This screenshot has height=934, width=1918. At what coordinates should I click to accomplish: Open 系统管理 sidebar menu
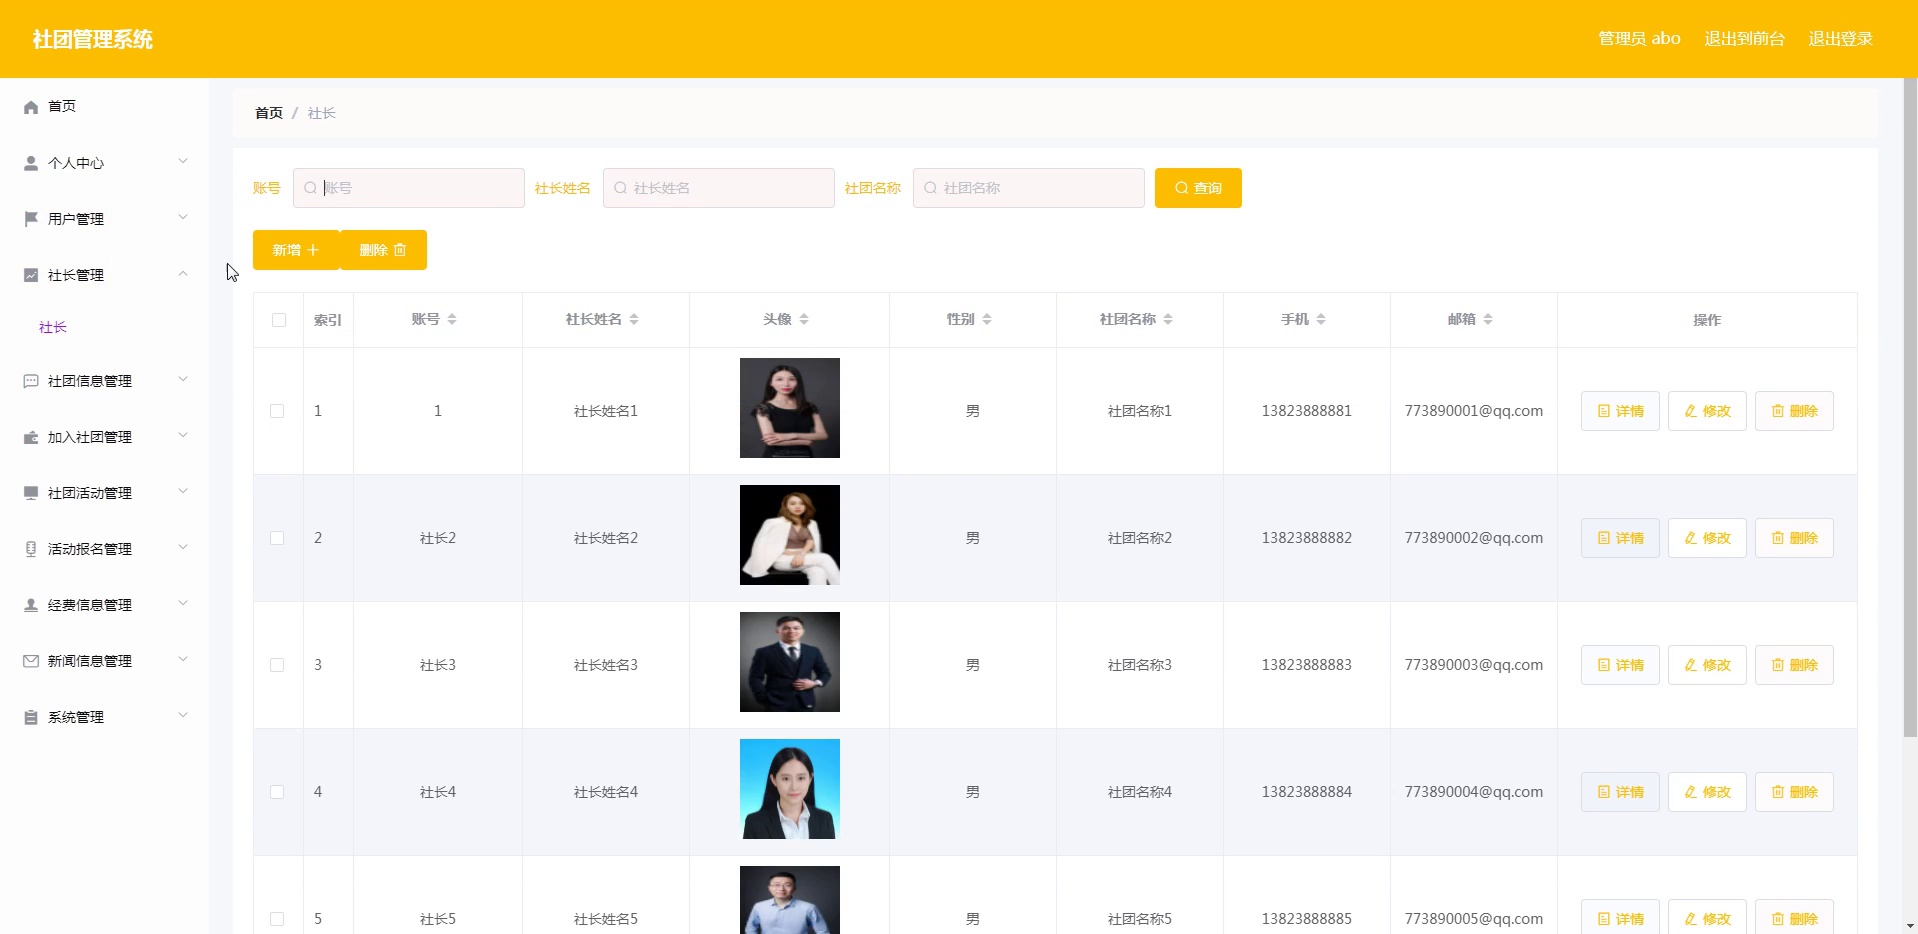point(104,717)
